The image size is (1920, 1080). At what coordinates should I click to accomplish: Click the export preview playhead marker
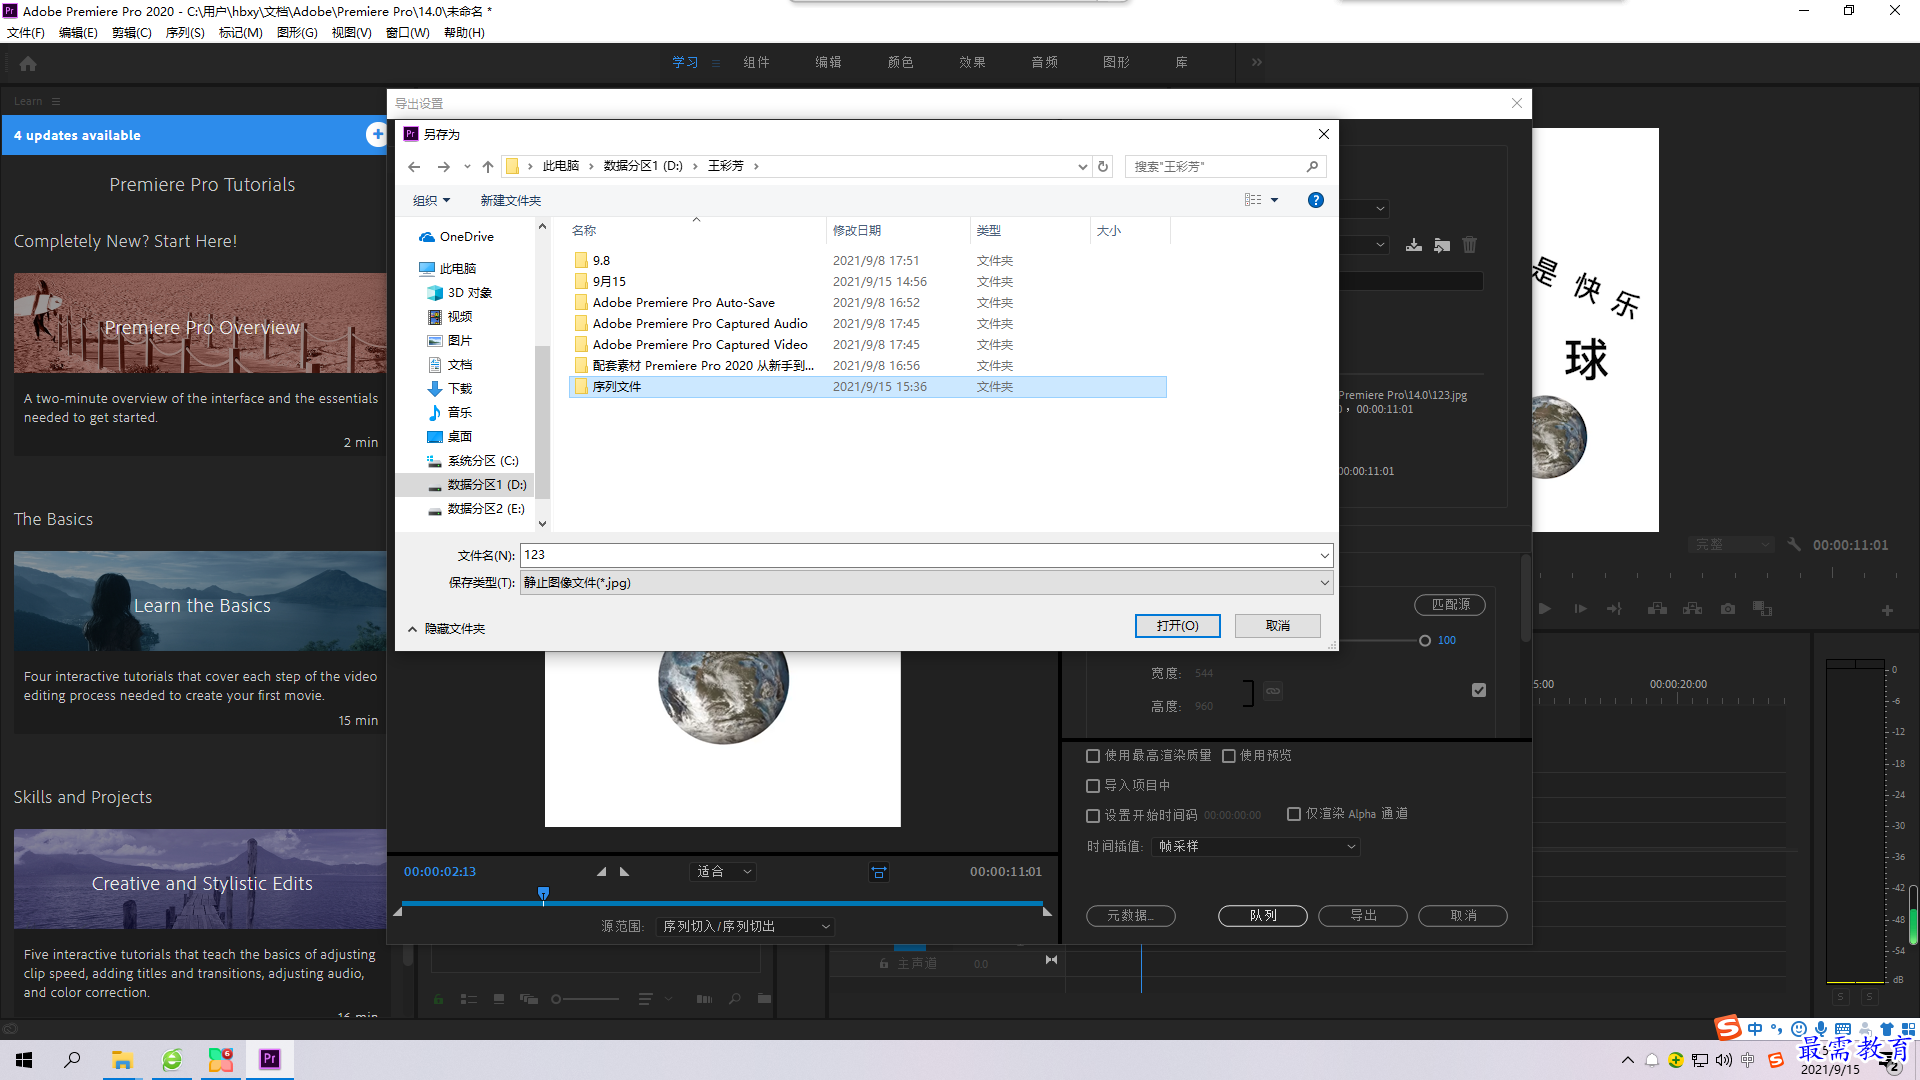543,893
